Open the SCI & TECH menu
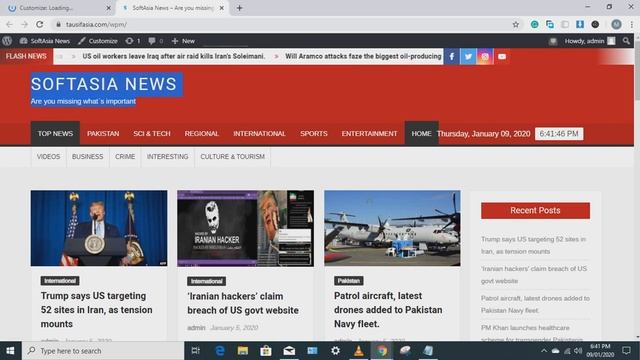The width and height of the screenshot is (640, 360). click(151, 133)
